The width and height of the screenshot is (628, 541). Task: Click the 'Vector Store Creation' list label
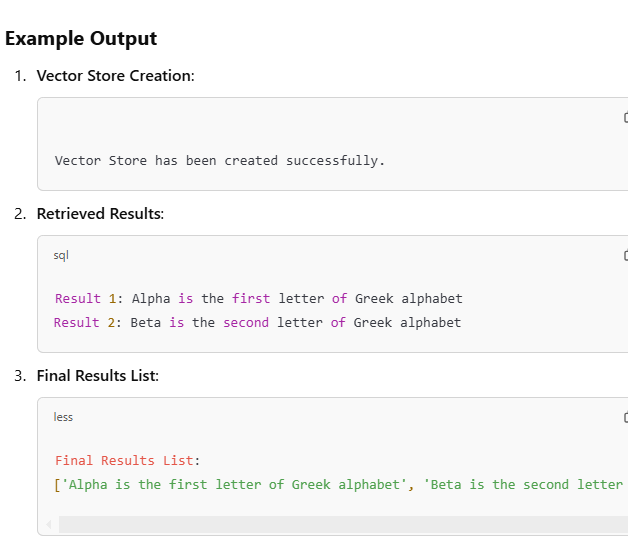tap(114, 76)
